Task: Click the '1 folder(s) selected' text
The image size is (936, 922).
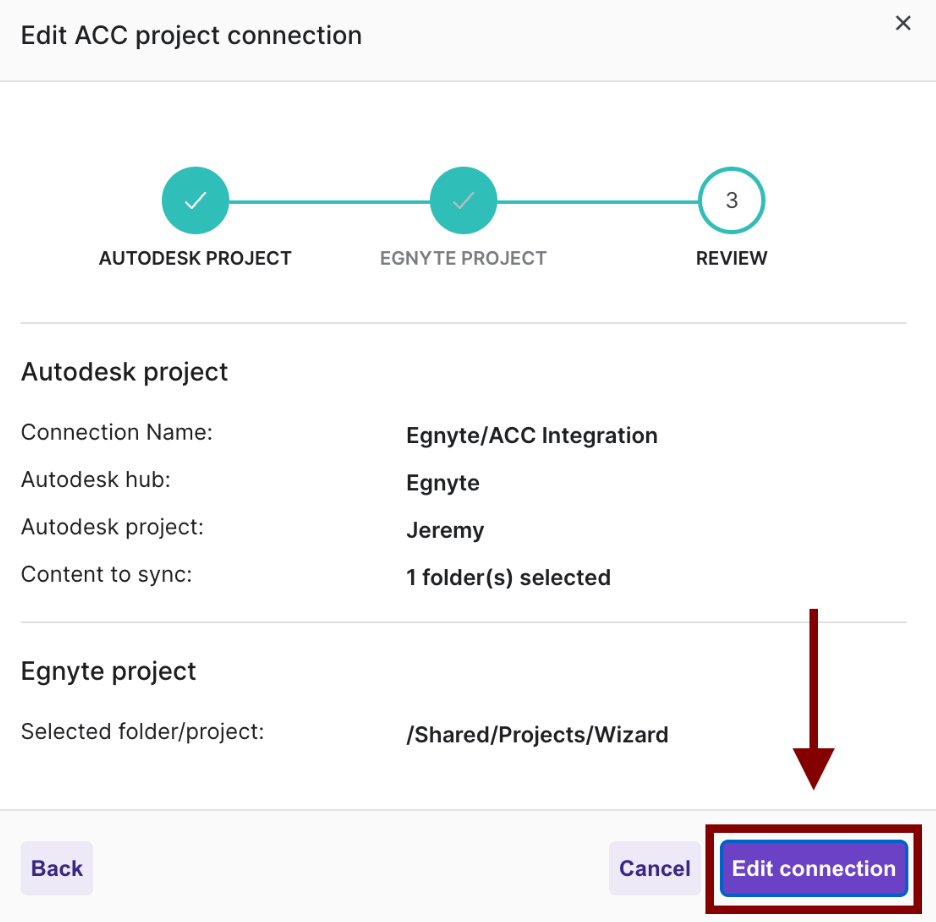Action: [x=508, y=578]
